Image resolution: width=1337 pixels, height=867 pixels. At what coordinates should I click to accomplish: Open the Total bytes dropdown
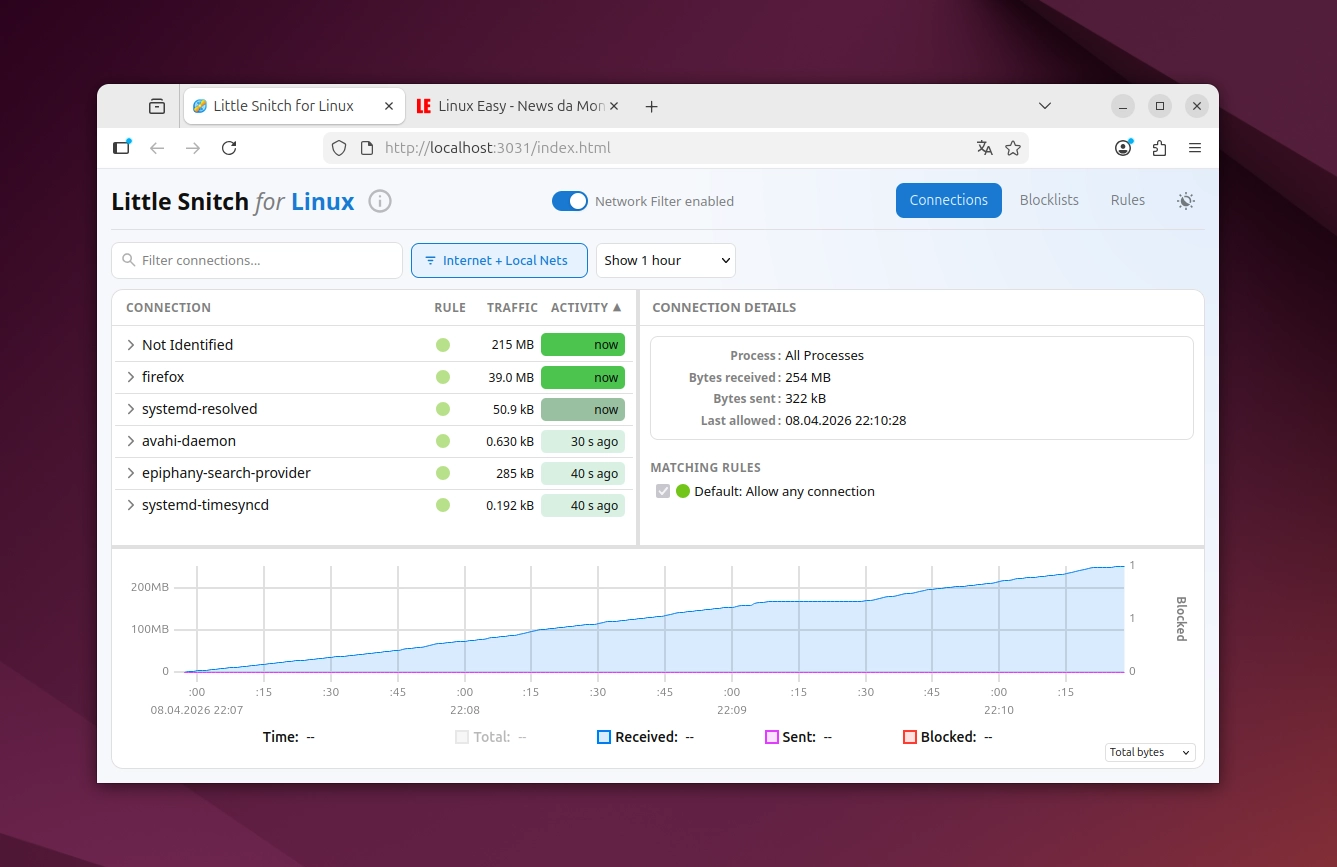[1149, 752]
